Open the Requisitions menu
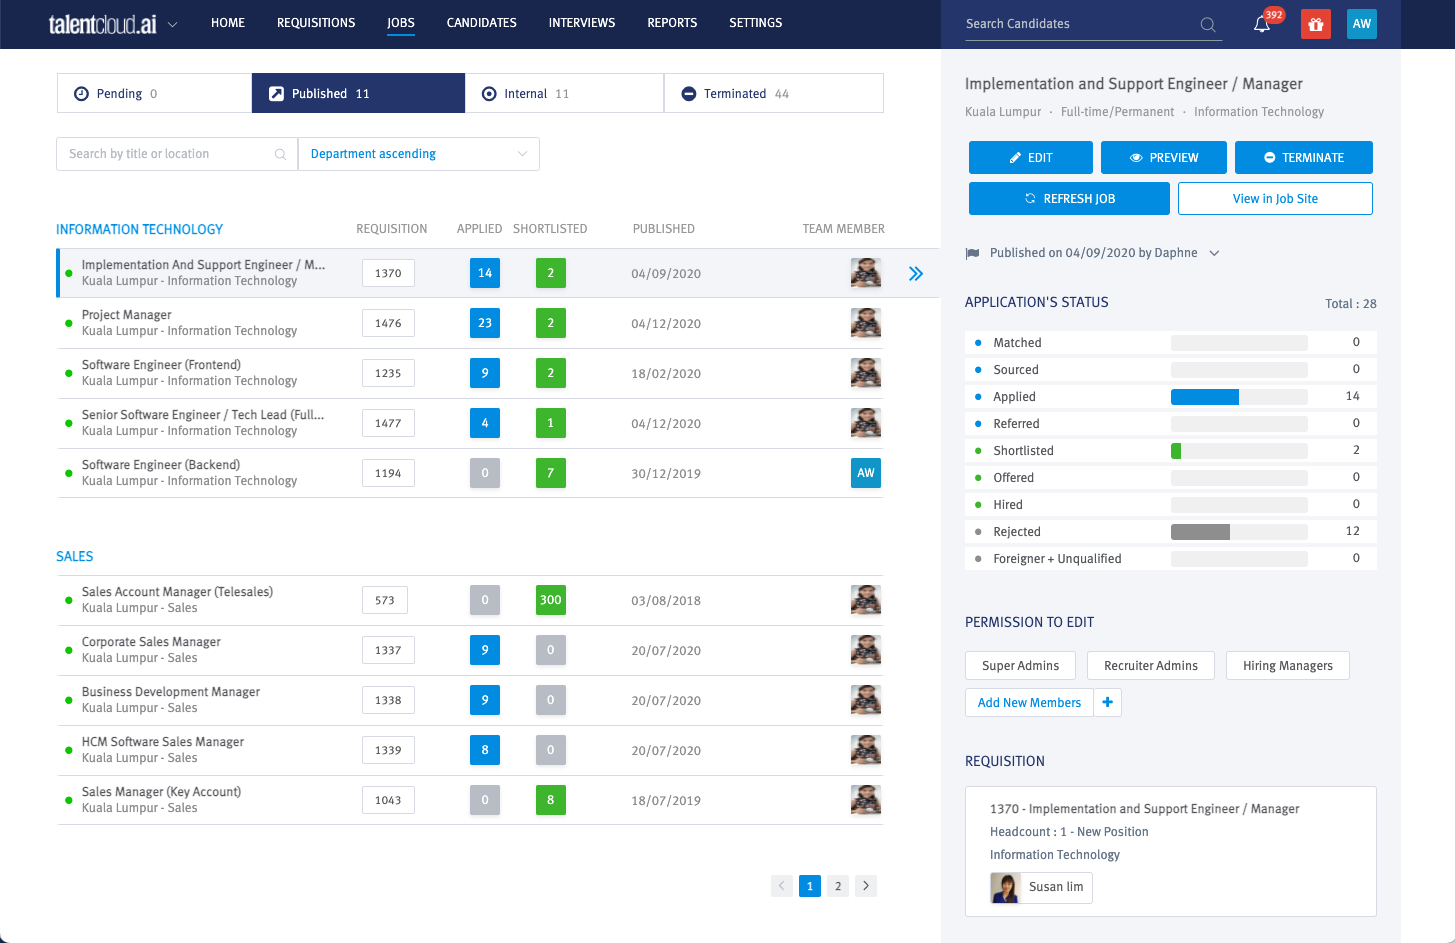Image resolution: width=1455 pixels, height=943 pixels. point(316,23)
